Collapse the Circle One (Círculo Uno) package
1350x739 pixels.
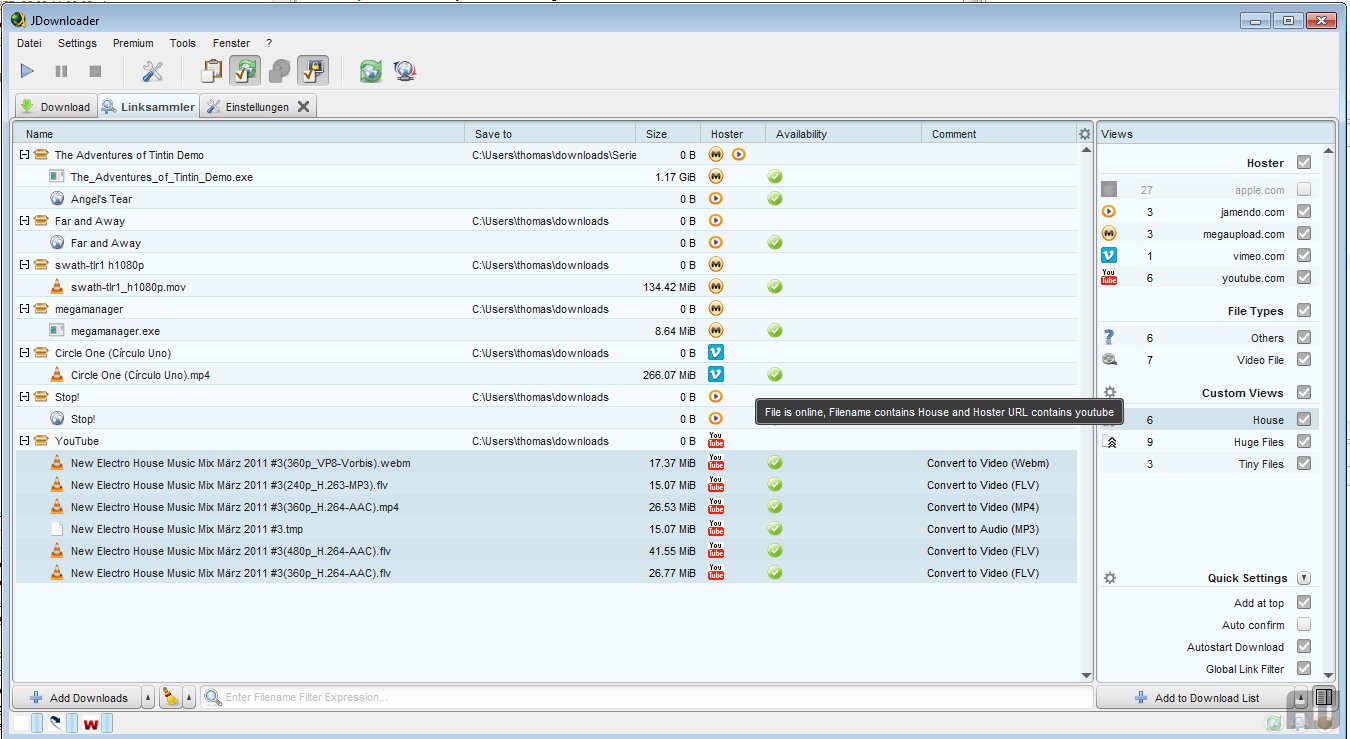pyautogui.click(x=25, y=353)
